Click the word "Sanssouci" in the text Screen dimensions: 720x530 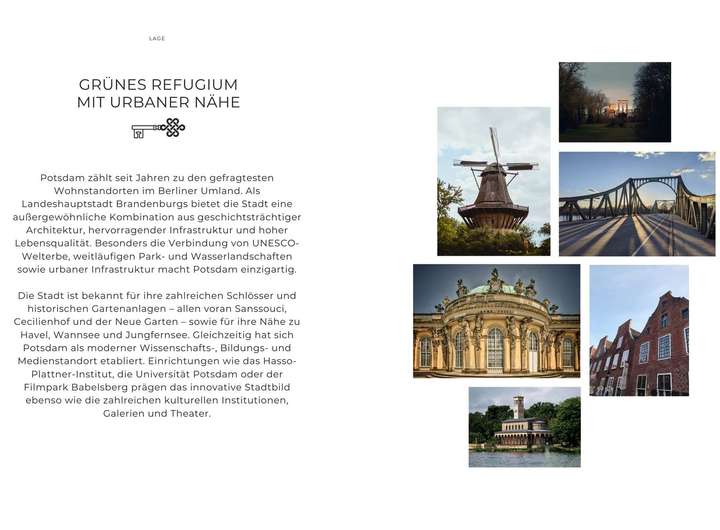point(268,308)
